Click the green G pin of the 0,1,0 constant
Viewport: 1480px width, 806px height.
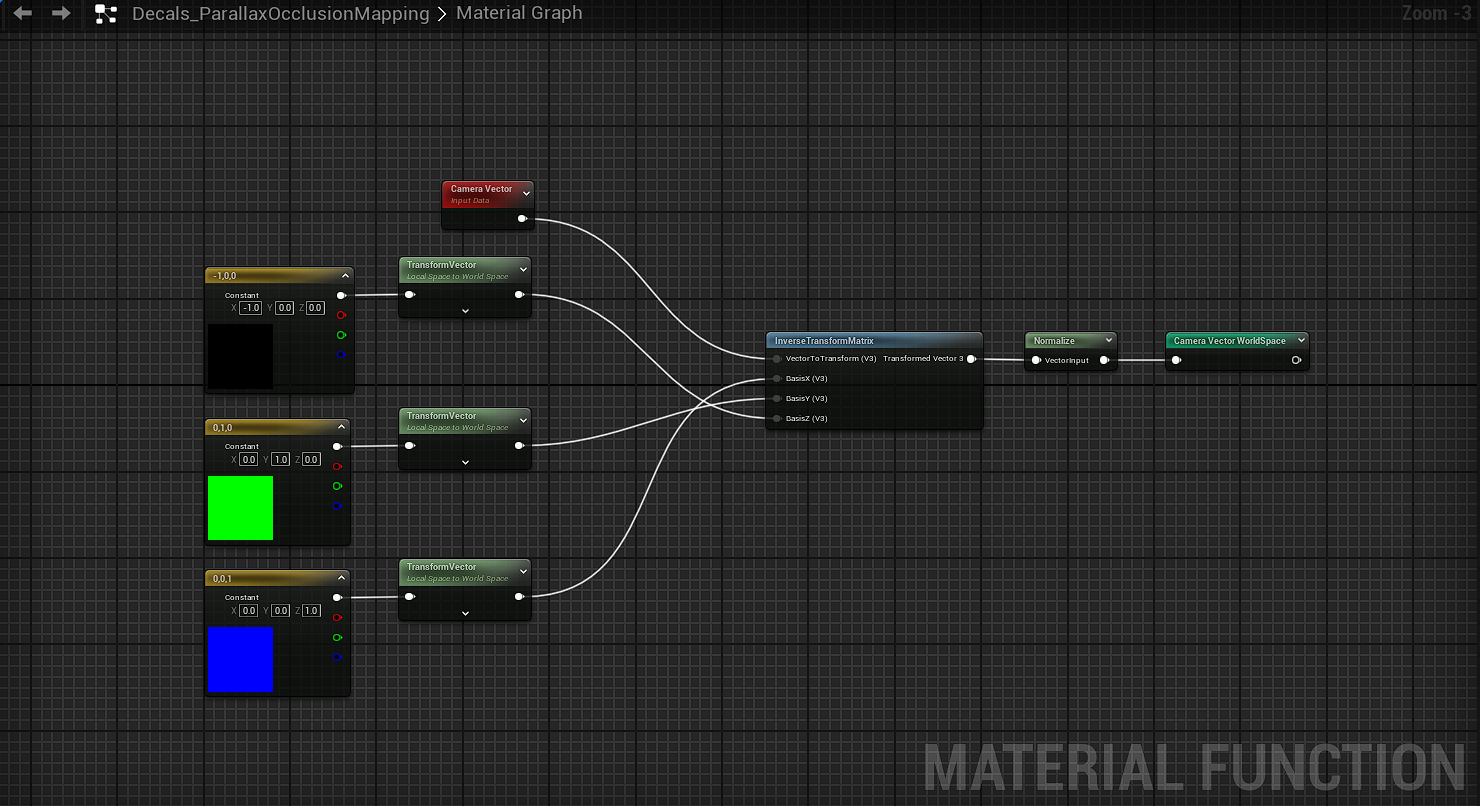tap(337, 486)
